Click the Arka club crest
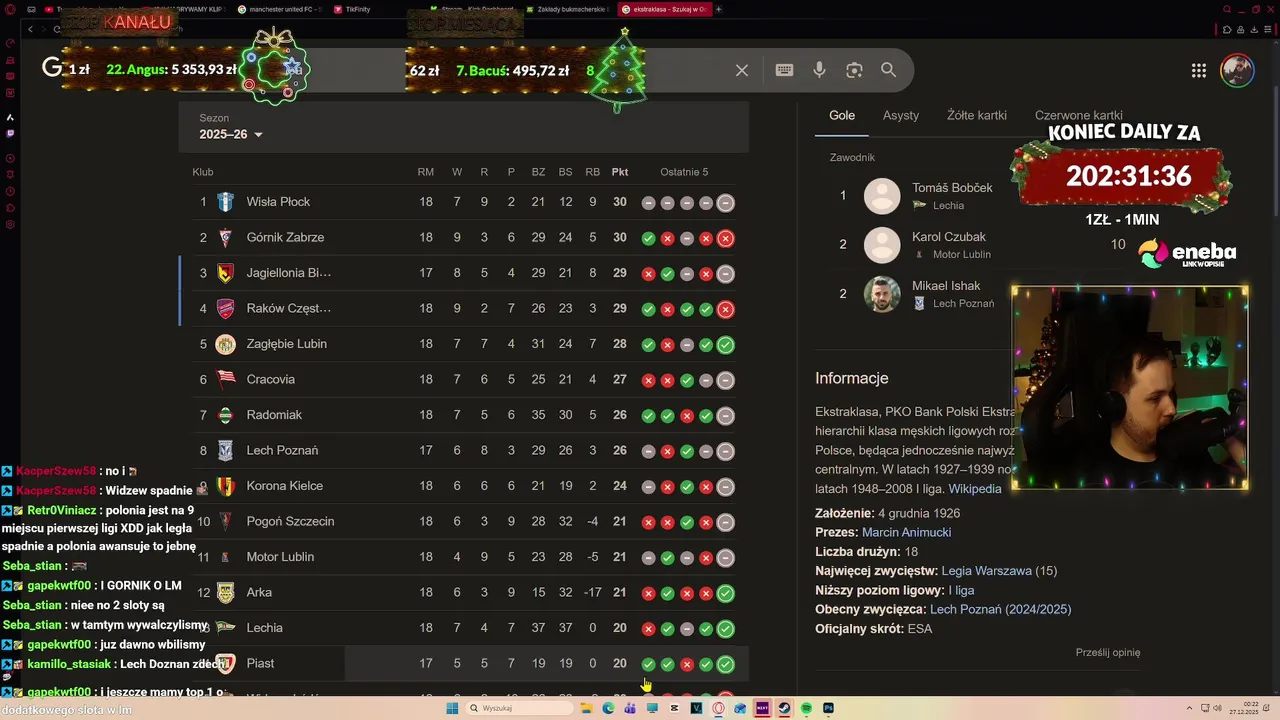This screenshot has width=1280, height=720. coord(226,592)
